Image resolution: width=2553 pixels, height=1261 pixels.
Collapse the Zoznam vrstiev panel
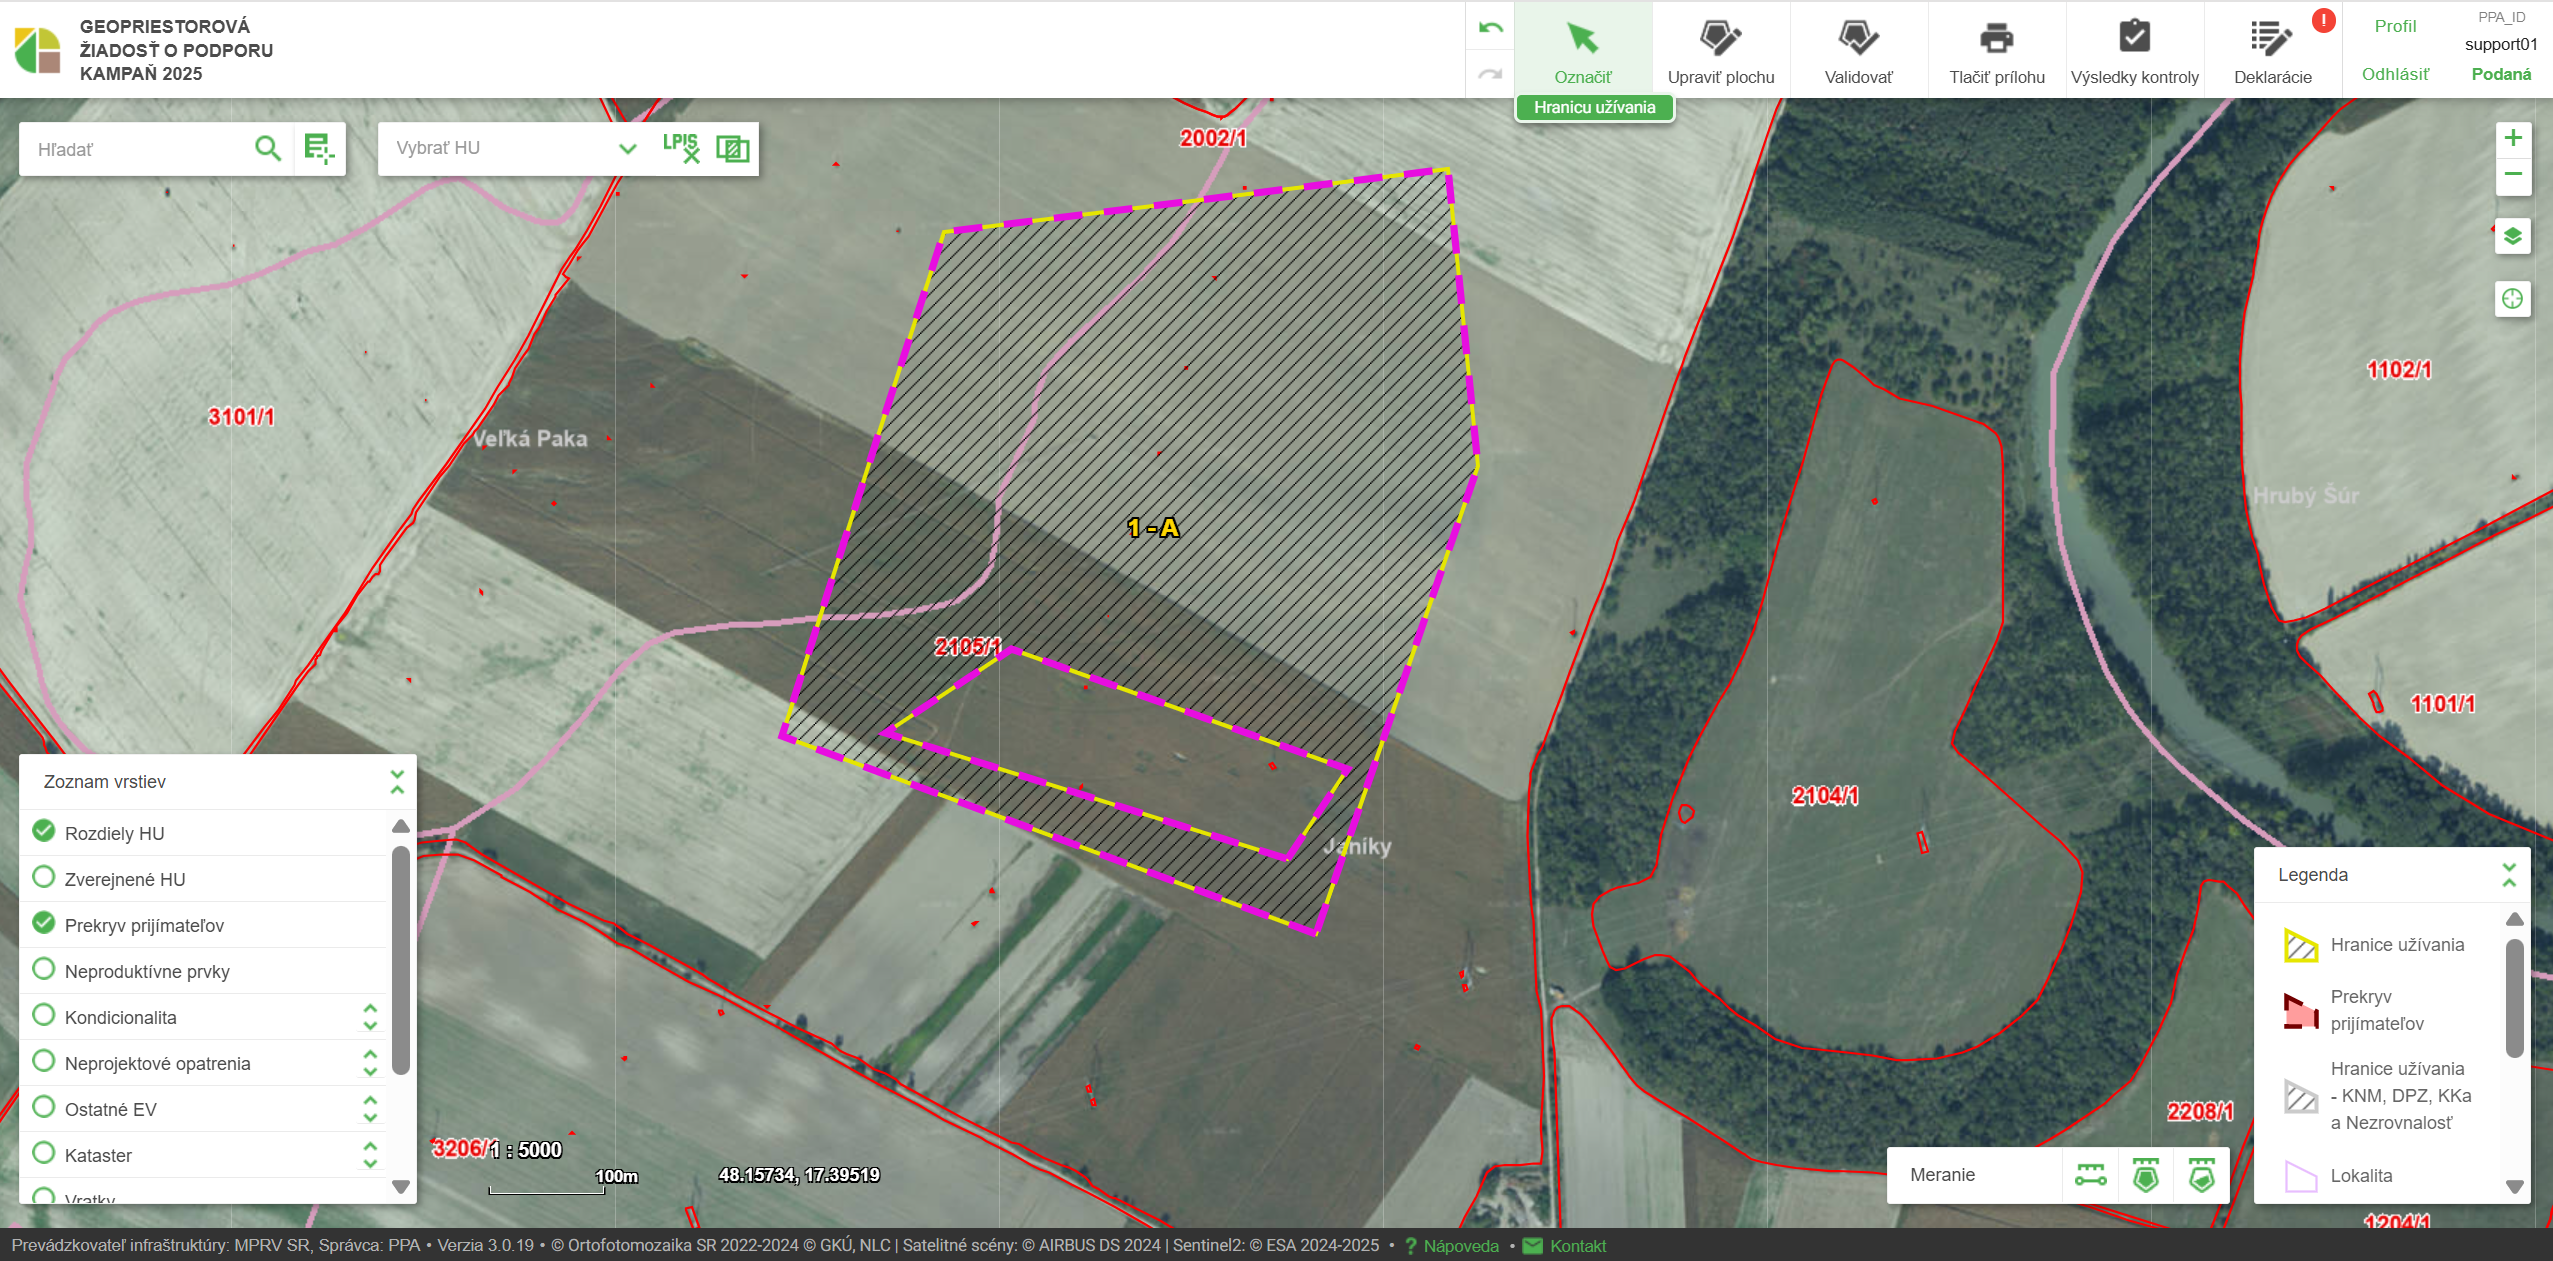[397, 782]
